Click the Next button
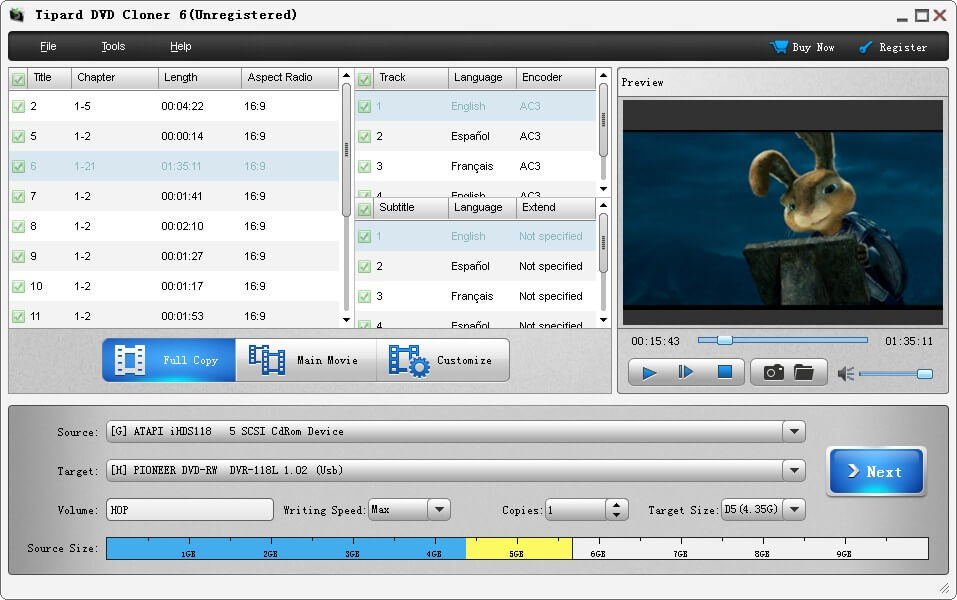 [x=876, y=470]
